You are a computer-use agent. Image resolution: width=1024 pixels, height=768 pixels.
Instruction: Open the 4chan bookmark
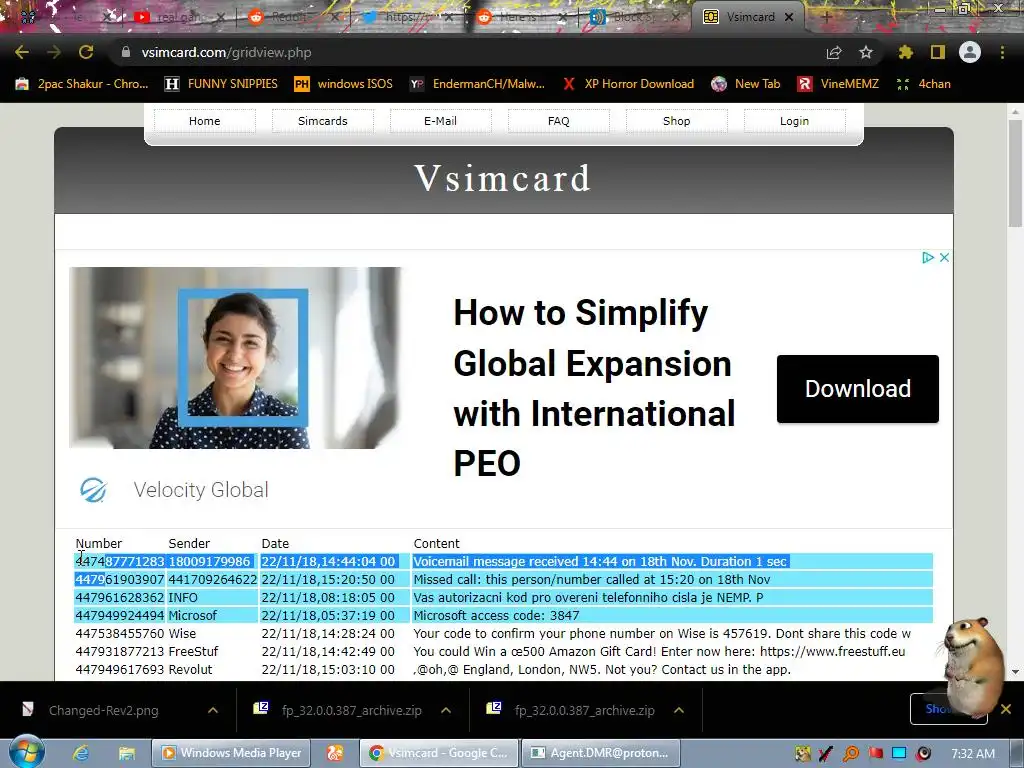[x=923, y=84]
